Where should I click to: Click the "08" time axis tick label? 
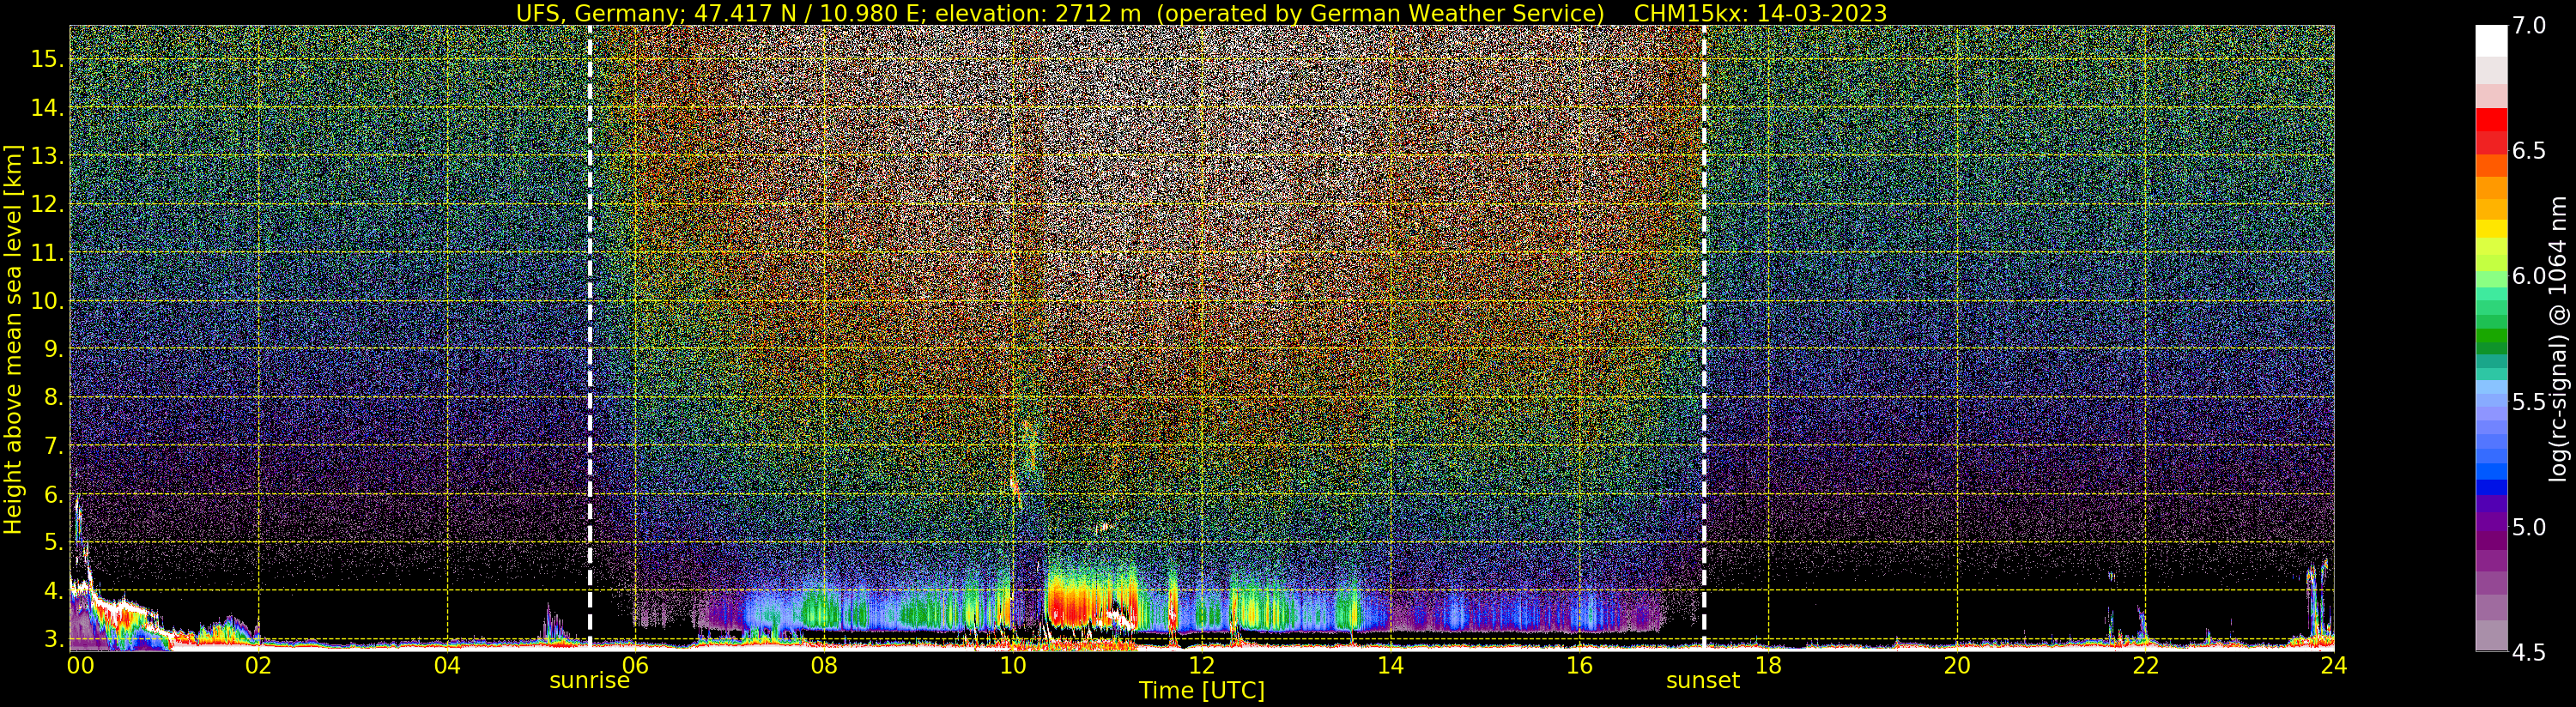point(824,665)
